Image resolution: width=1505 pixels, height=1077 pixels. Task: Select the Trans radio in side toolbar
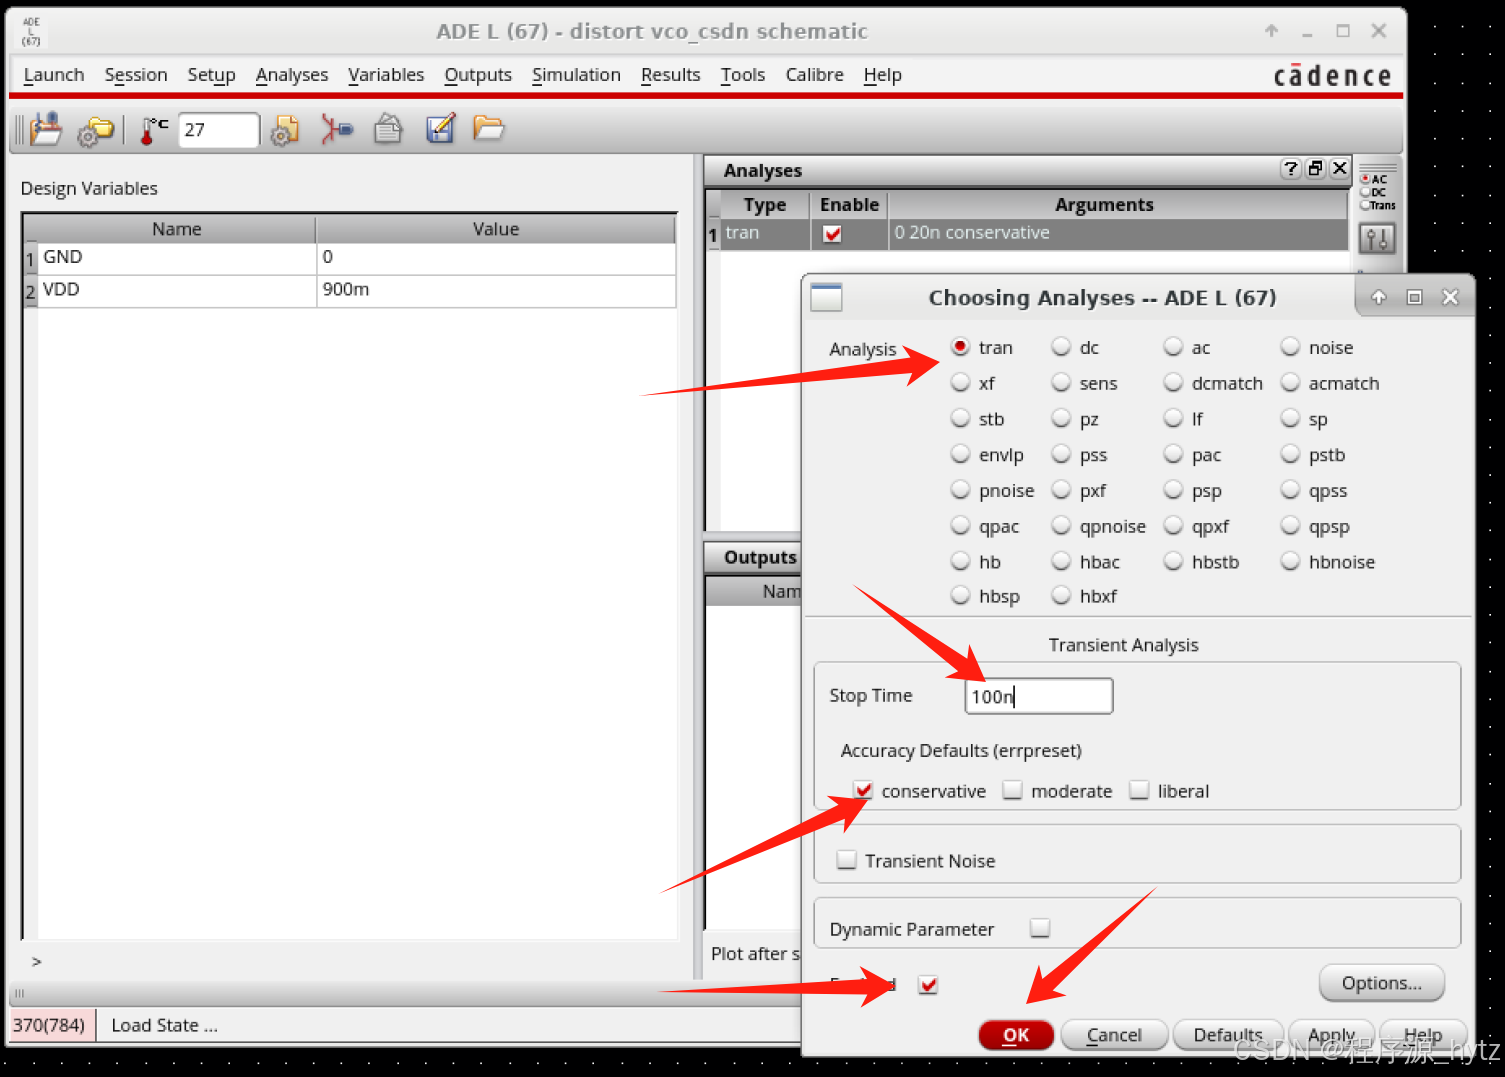1365,205
